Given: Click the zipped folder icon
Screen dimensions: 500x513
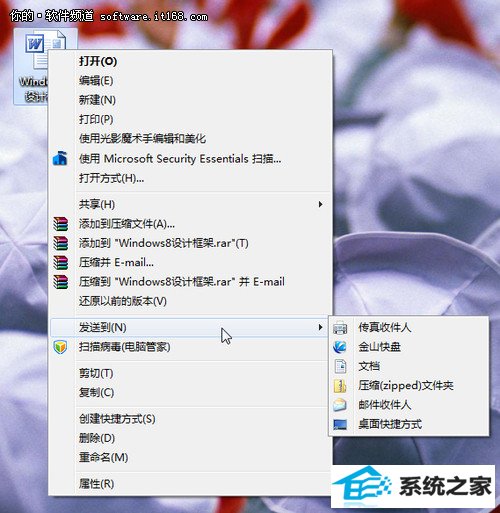Looking at the screenshot, I should click(x=340, y=386).
